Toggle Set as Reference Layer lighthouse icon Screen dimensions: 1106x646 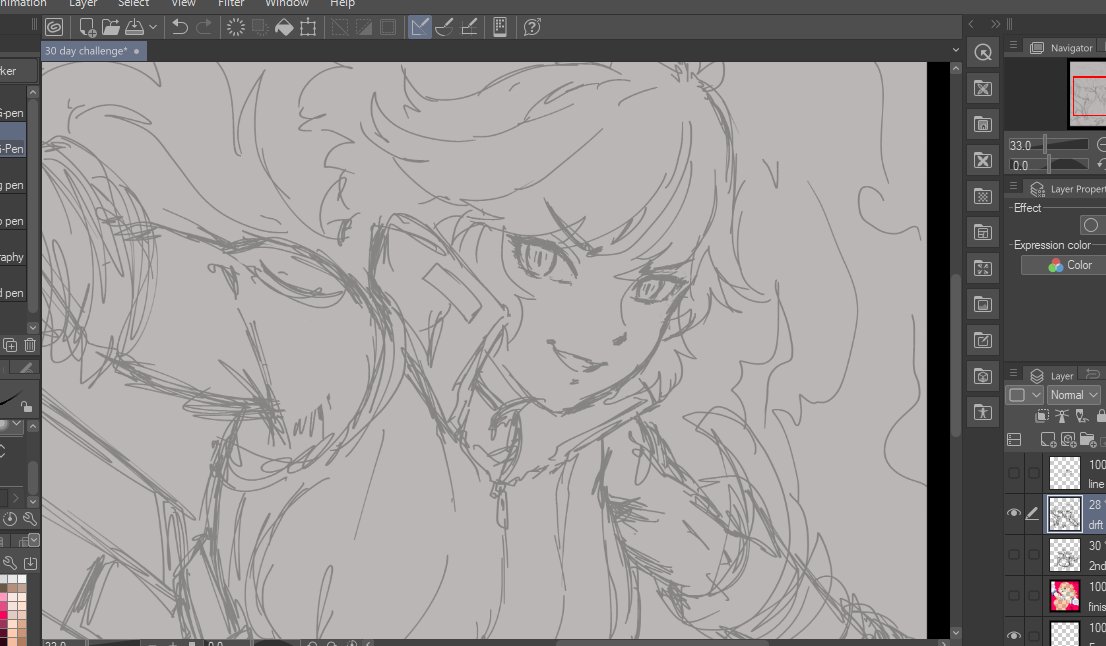(1061, 417)
